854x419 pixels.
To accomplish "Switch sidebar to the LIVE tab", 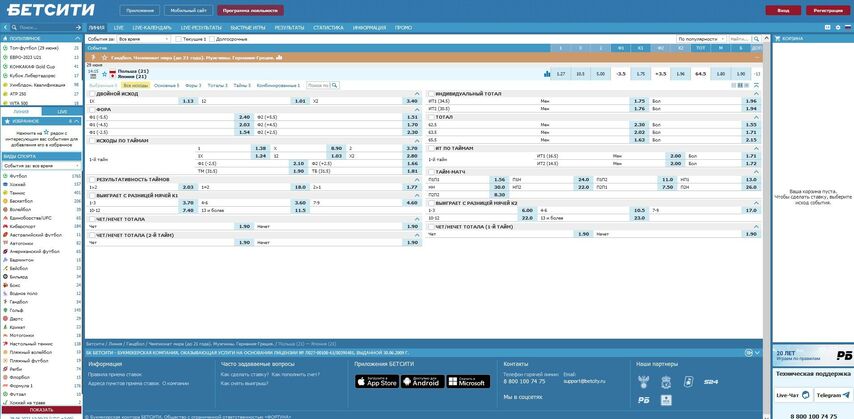I will click(62, 111).
